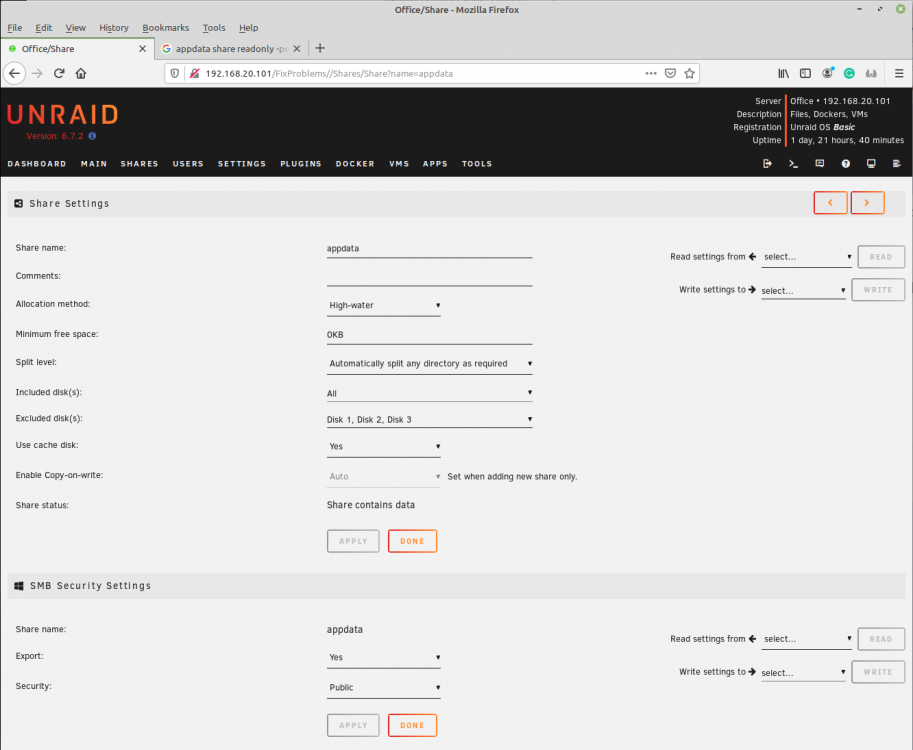This screenshot has height=750, width=913.
Task: Go to Unraid DASHBOARD page
Action: (37, 164)
